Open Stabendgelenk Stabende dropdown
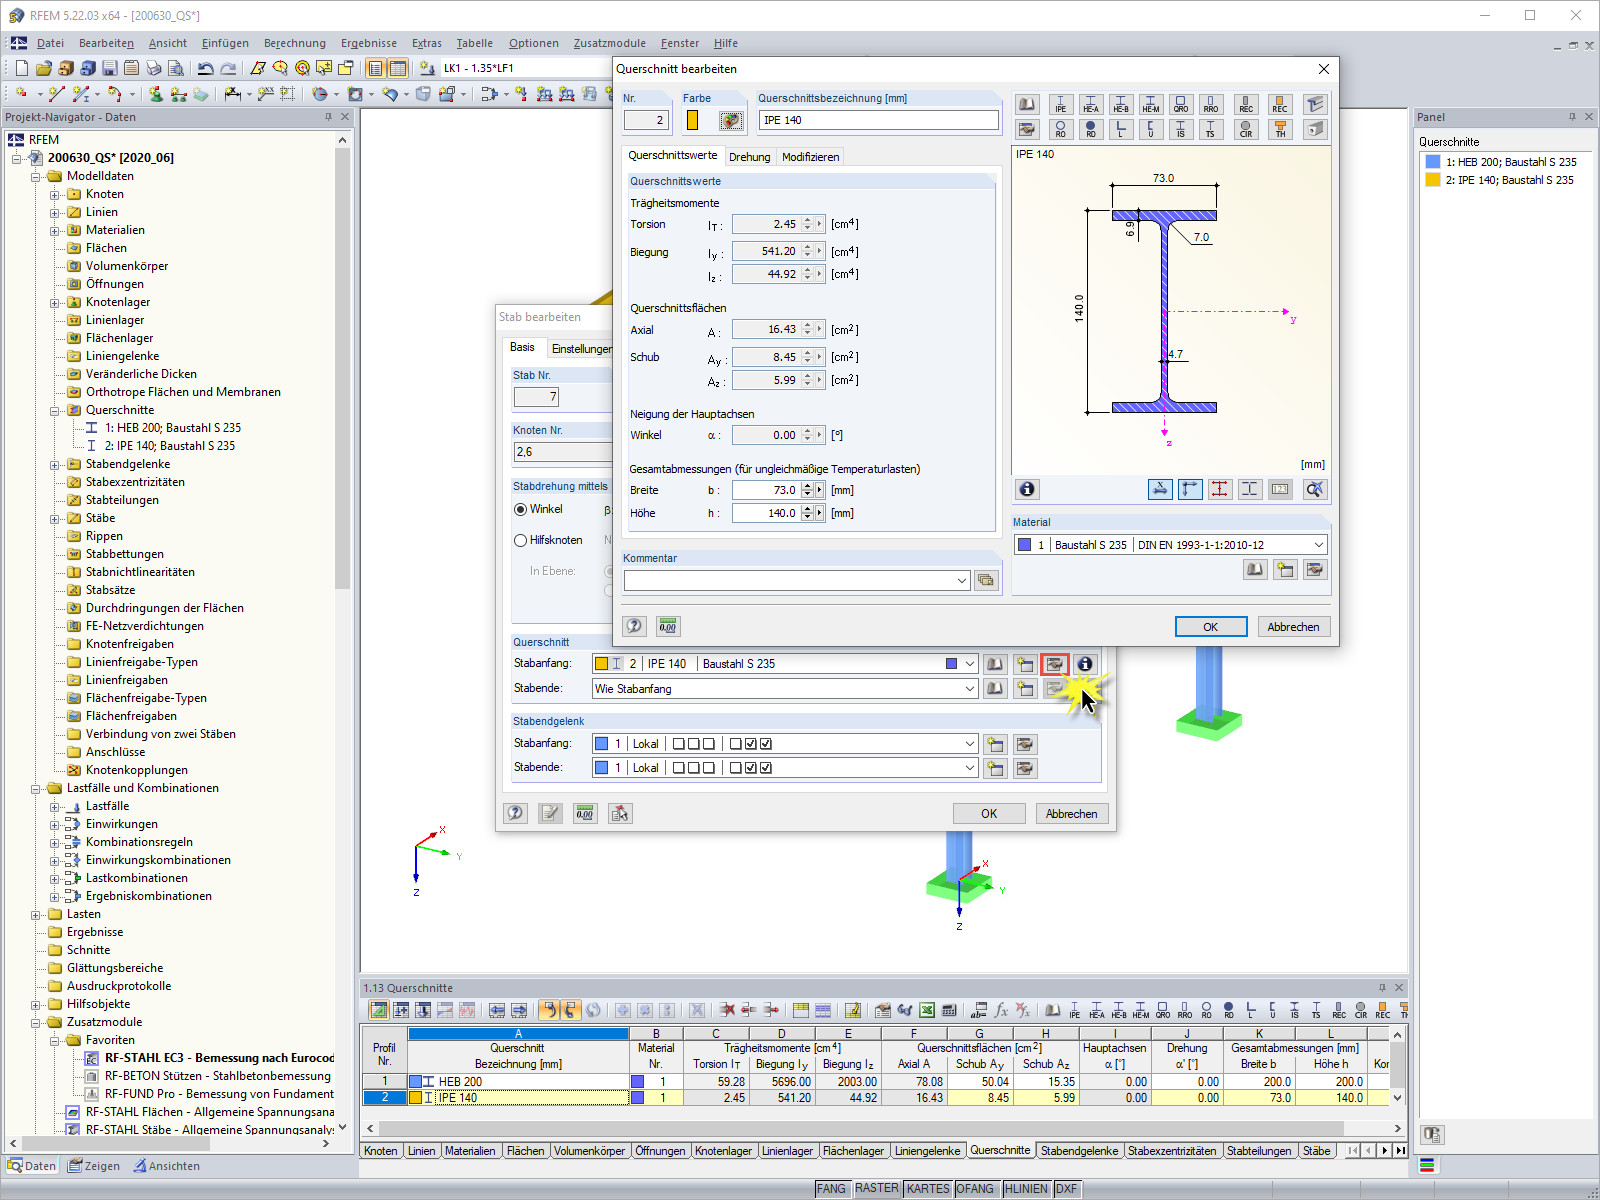The width and height of the screenshot is (1600, 1200). coord(970,768)
